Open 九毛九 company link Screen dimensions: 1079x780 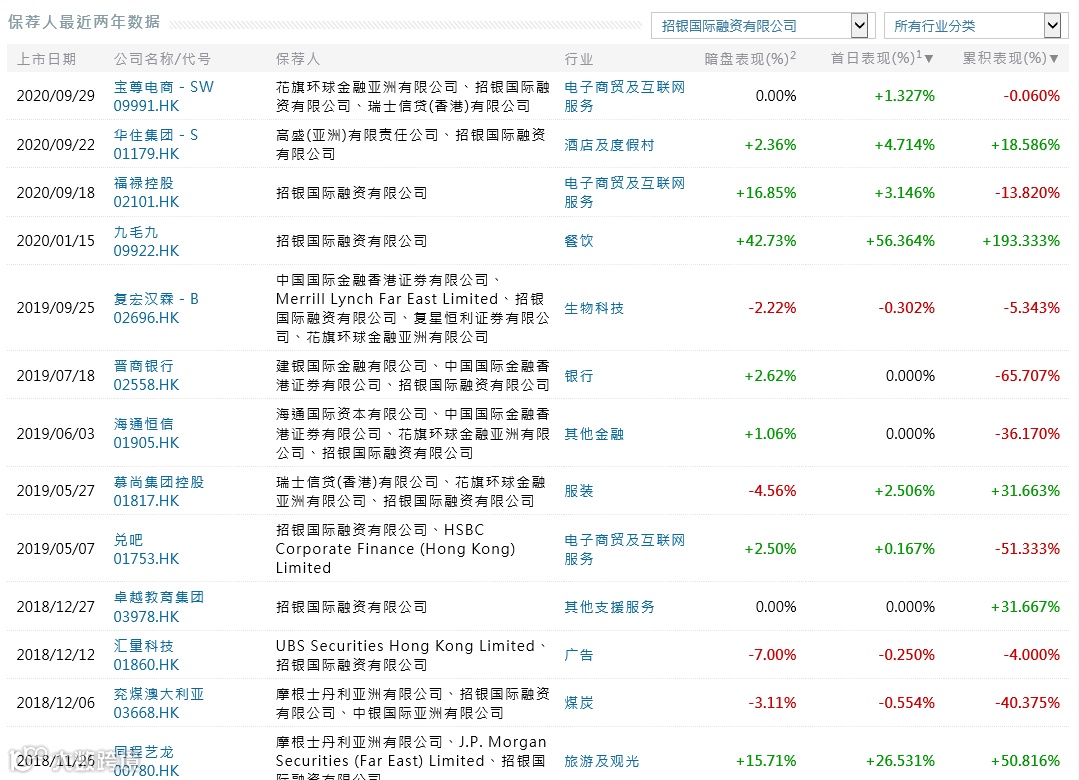(x=136, y=232)
